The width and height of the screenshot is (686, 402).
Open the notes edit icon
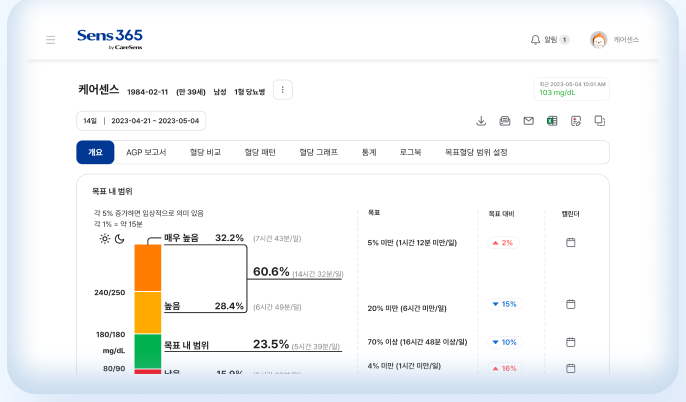tap(576, 121)
